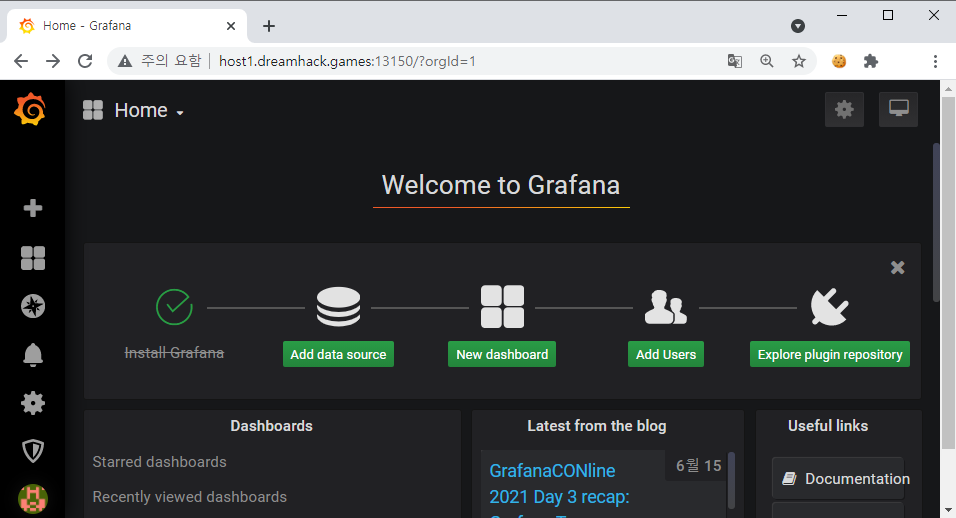This screenshot has width=956, height=518.
Task: Click Latest from the blog panel title
Action: tap(597, 426)
